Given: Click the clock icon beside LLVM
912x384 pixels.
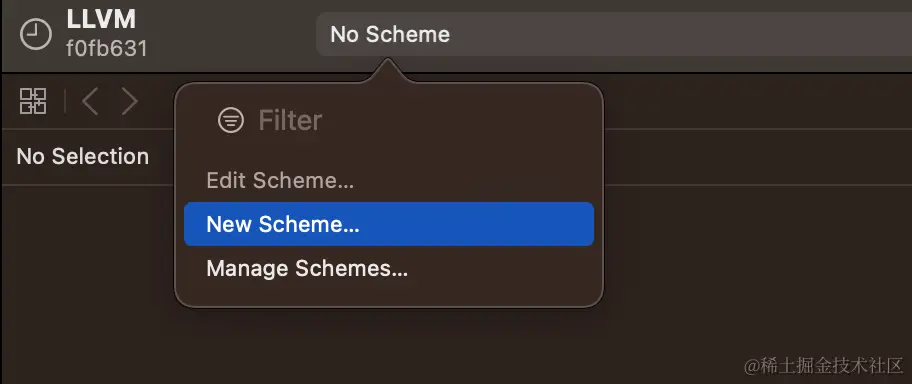Looking at the screenshot, I should click(36, 35).
